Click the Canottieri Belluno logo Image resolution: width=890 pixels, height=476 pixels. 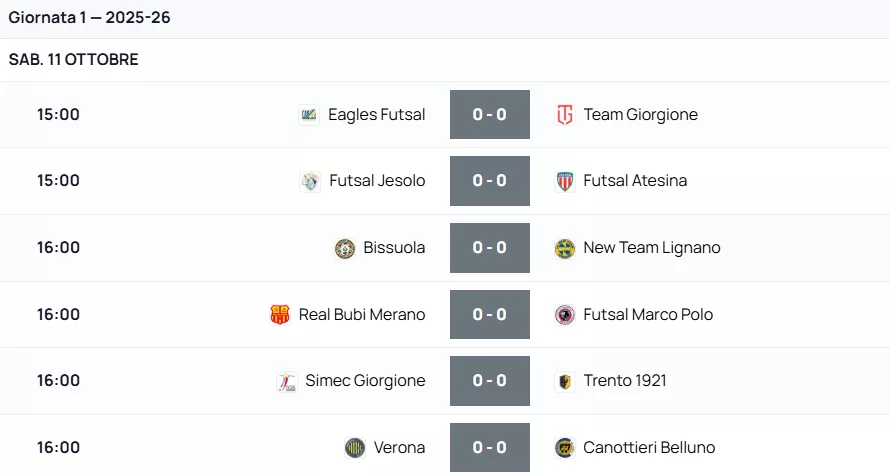tap(565, 448)
